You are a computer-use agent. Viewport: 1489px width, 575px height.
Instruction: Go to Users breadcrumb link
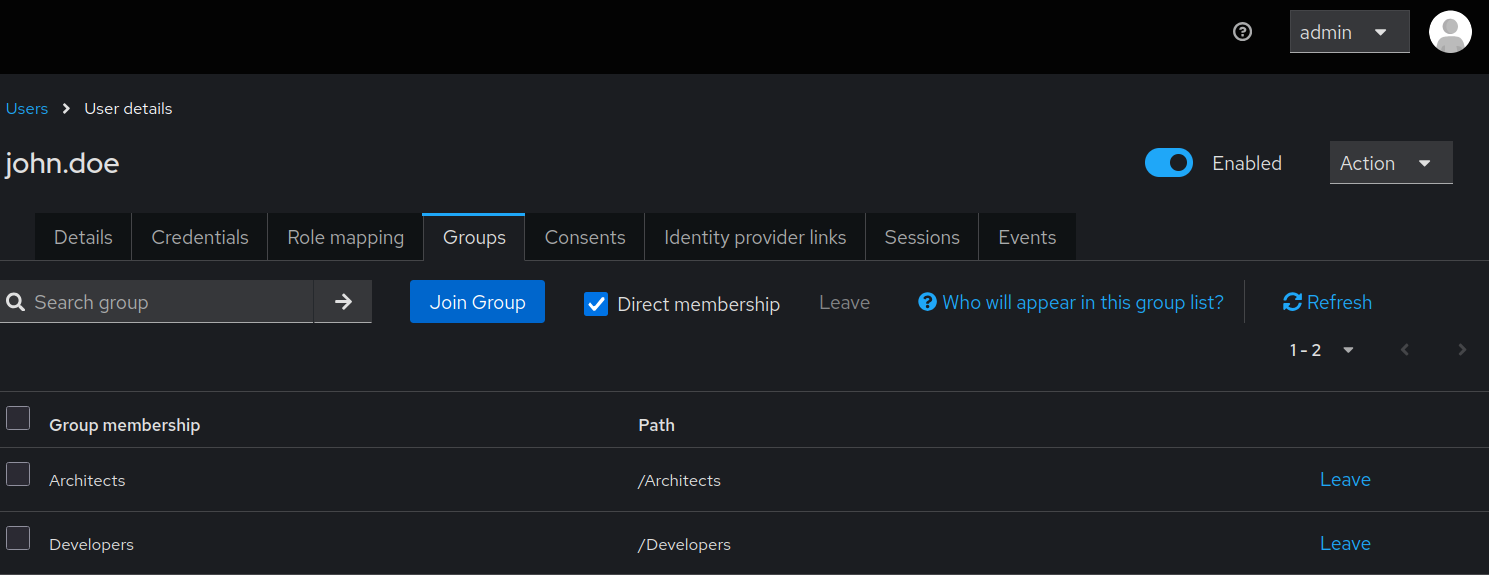(27, 108)
